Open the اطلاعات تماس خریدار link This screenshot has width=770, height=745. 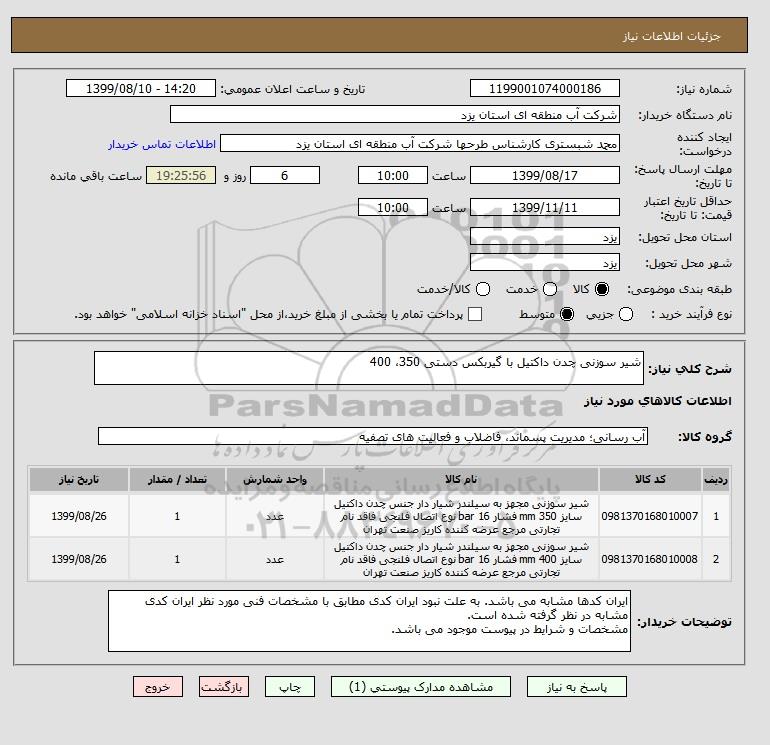click(x=162, y=144)
